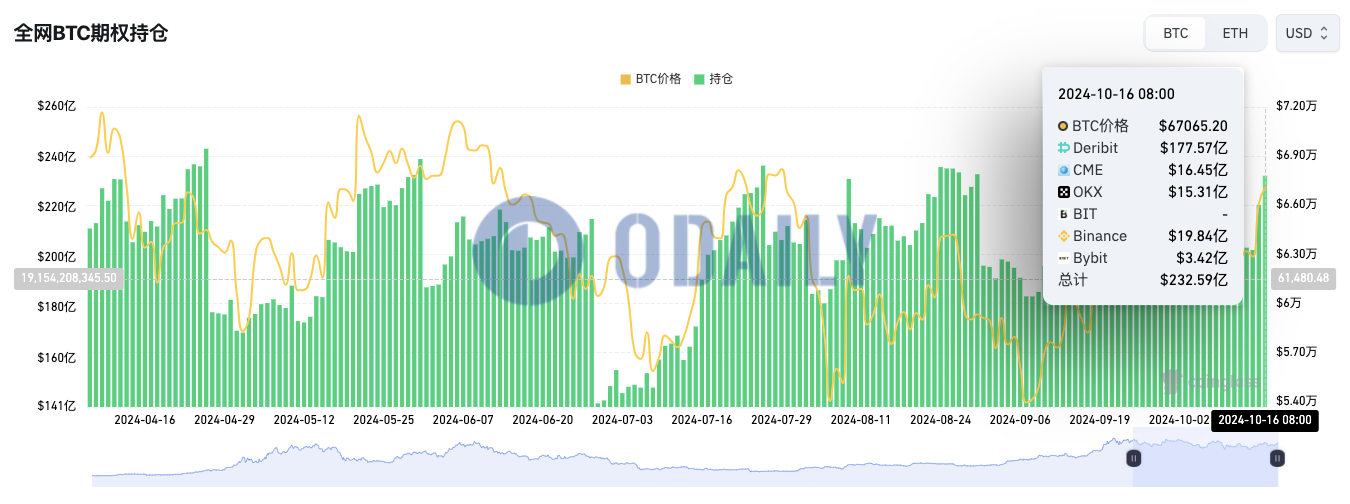Click the y-axis label $260亿
1350x504 pixels.
pos(57,106)
